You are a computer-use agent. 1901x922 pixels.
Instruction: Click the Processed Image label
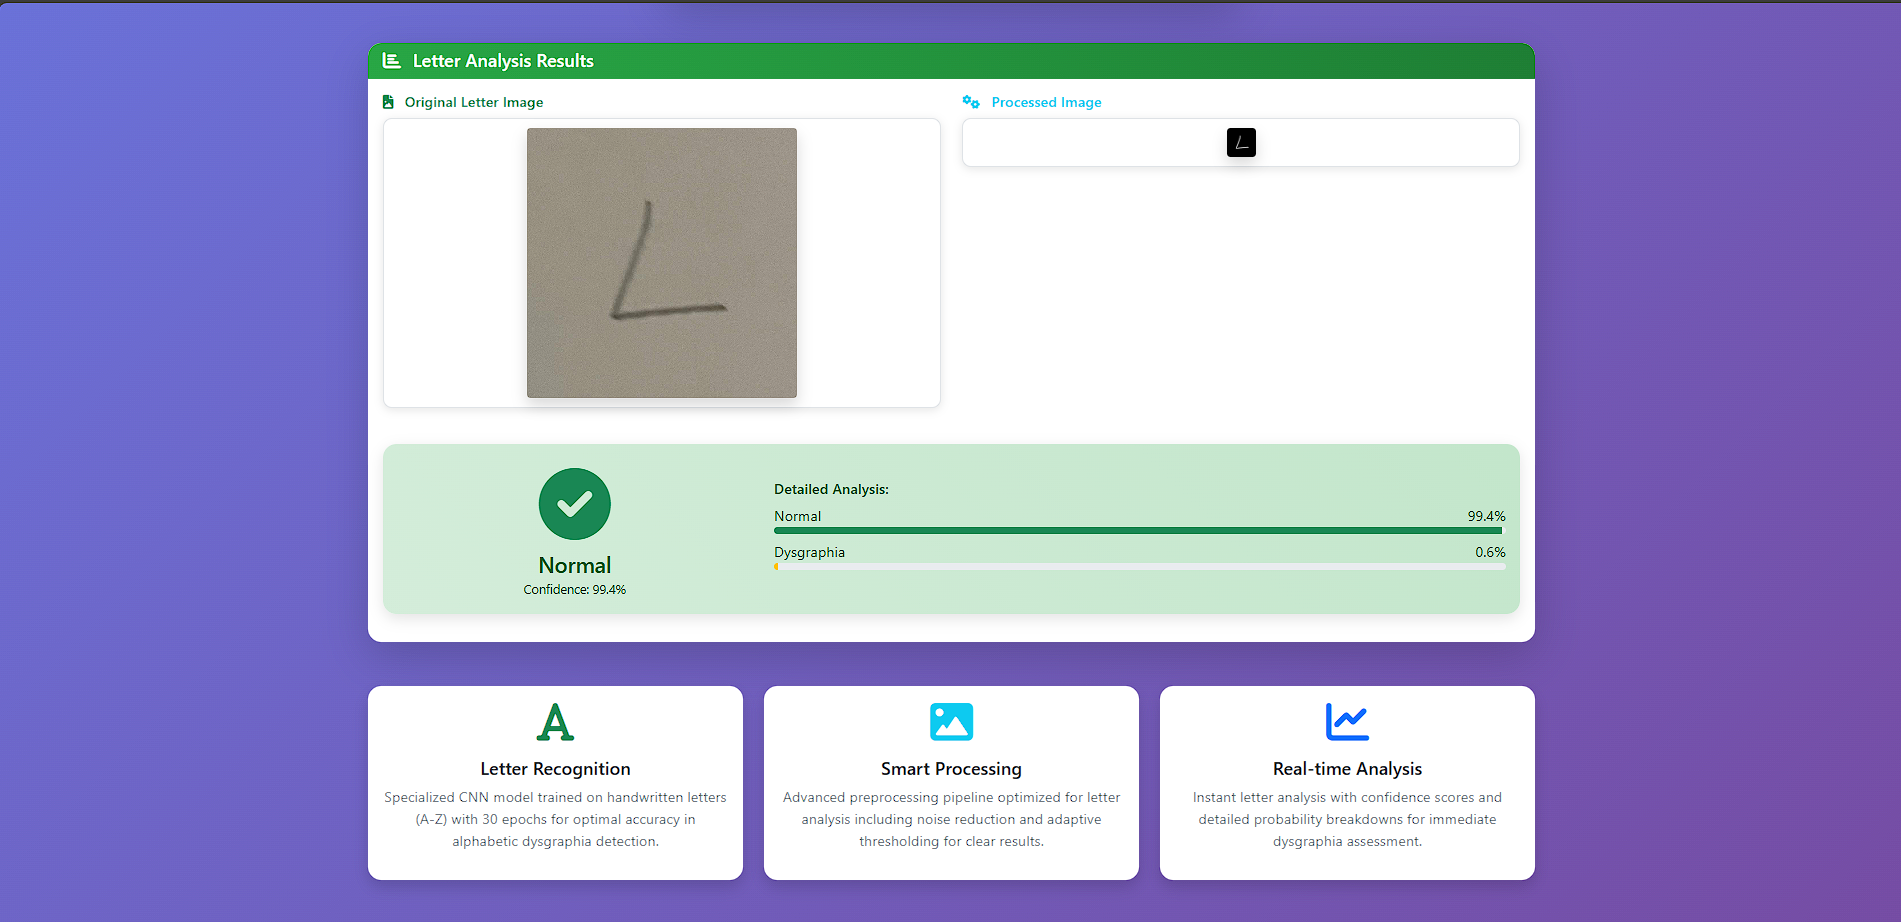pos(1046,102)
